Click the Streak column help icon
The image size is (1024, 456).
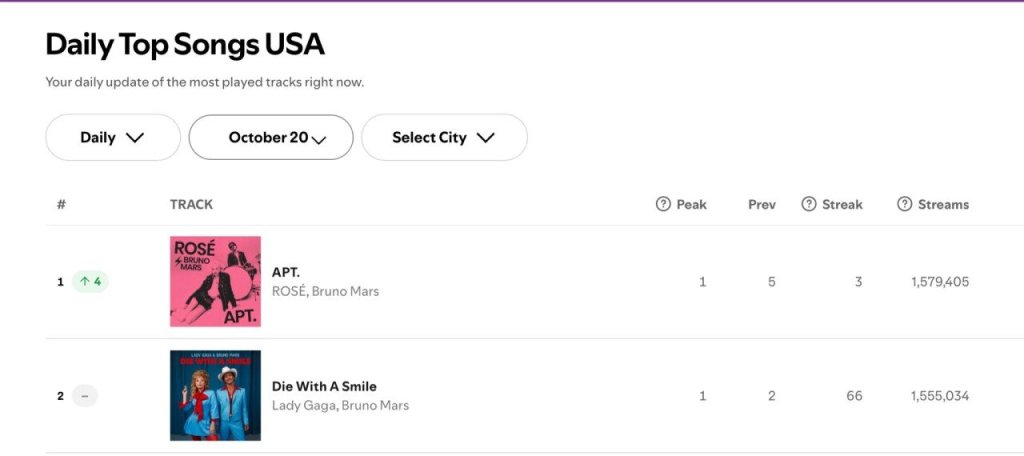tap(809, 204)
